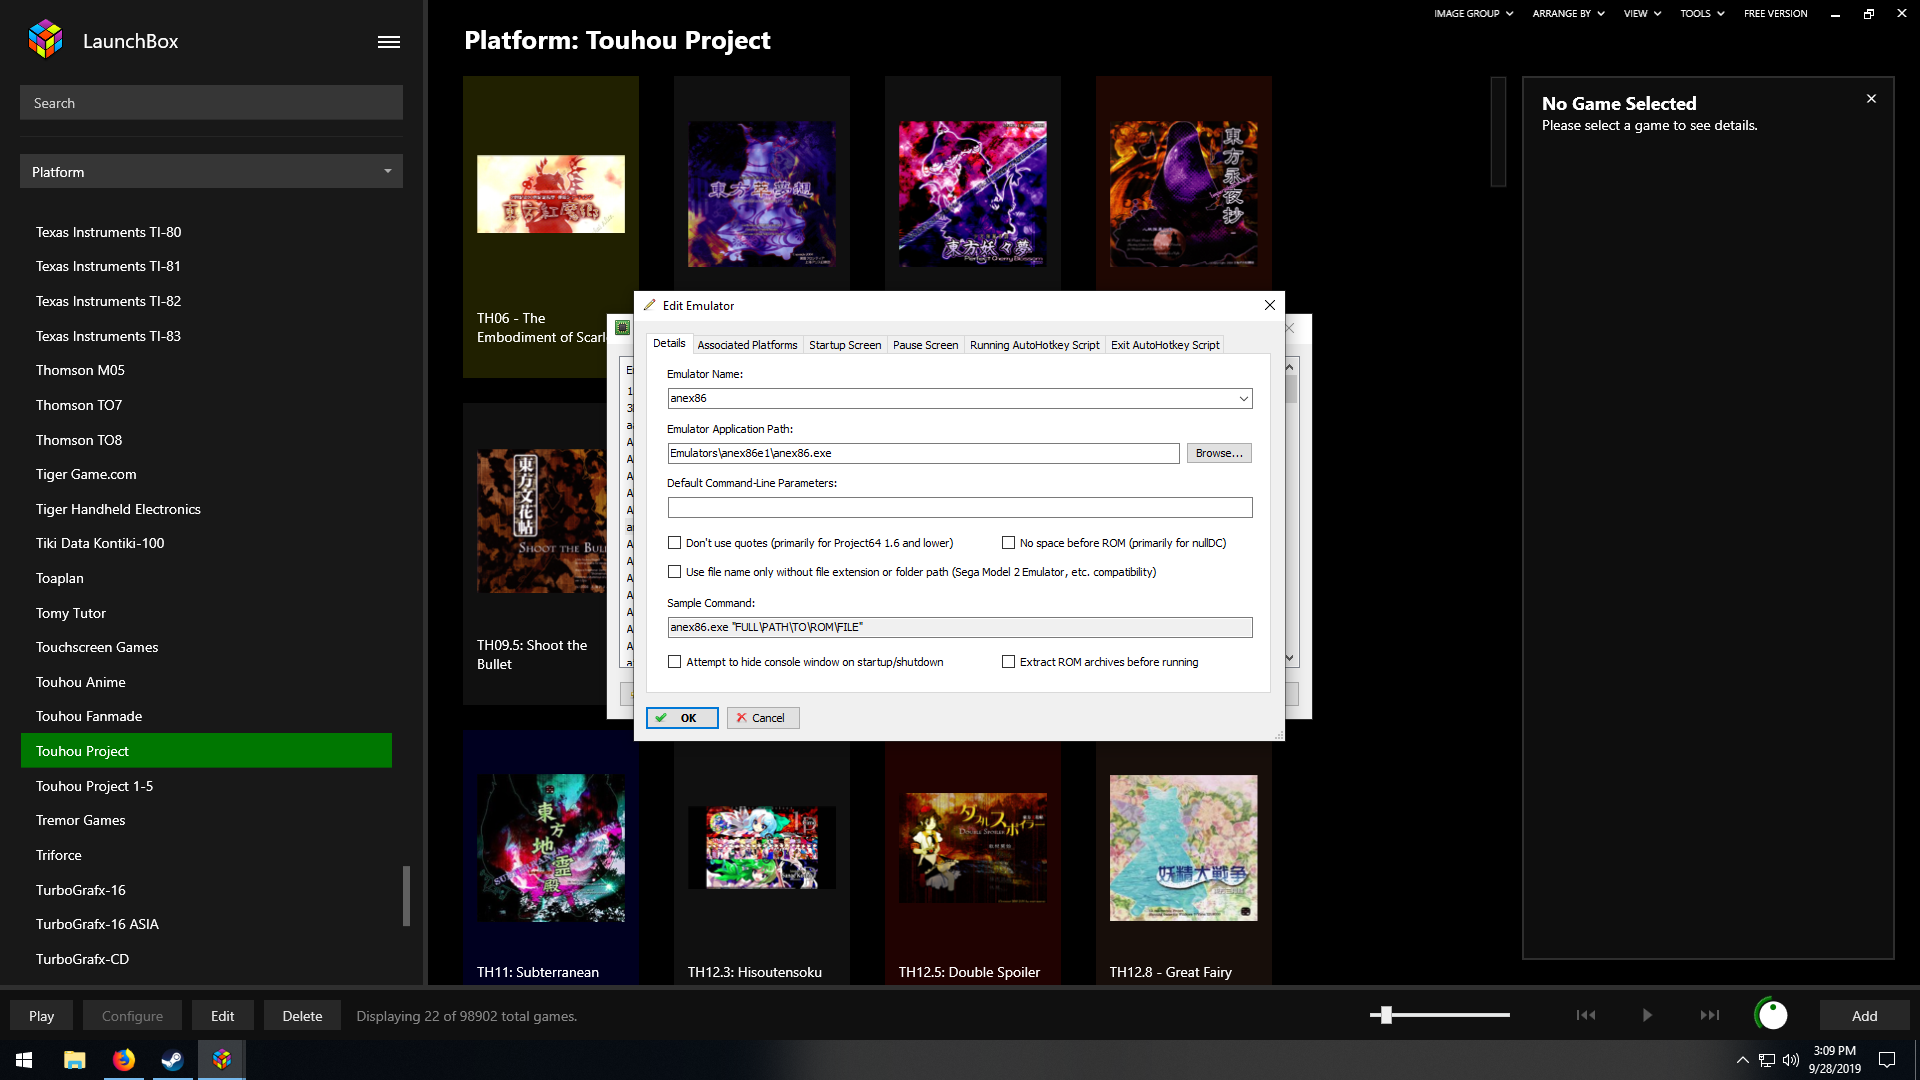Viewport: 1920px width, 1080px height.
Task: Open the LaunchBox hamburger menu
Action: pyautogui.click(x=389, y=42)
